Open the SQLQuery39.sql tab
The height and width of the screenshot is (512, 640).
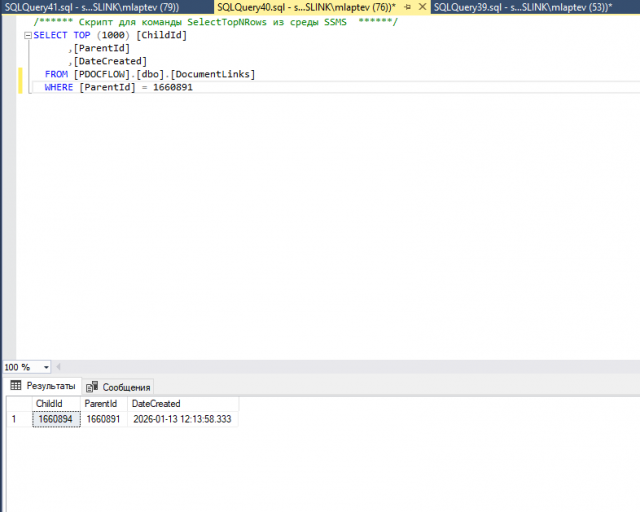(x=523, y=7)
